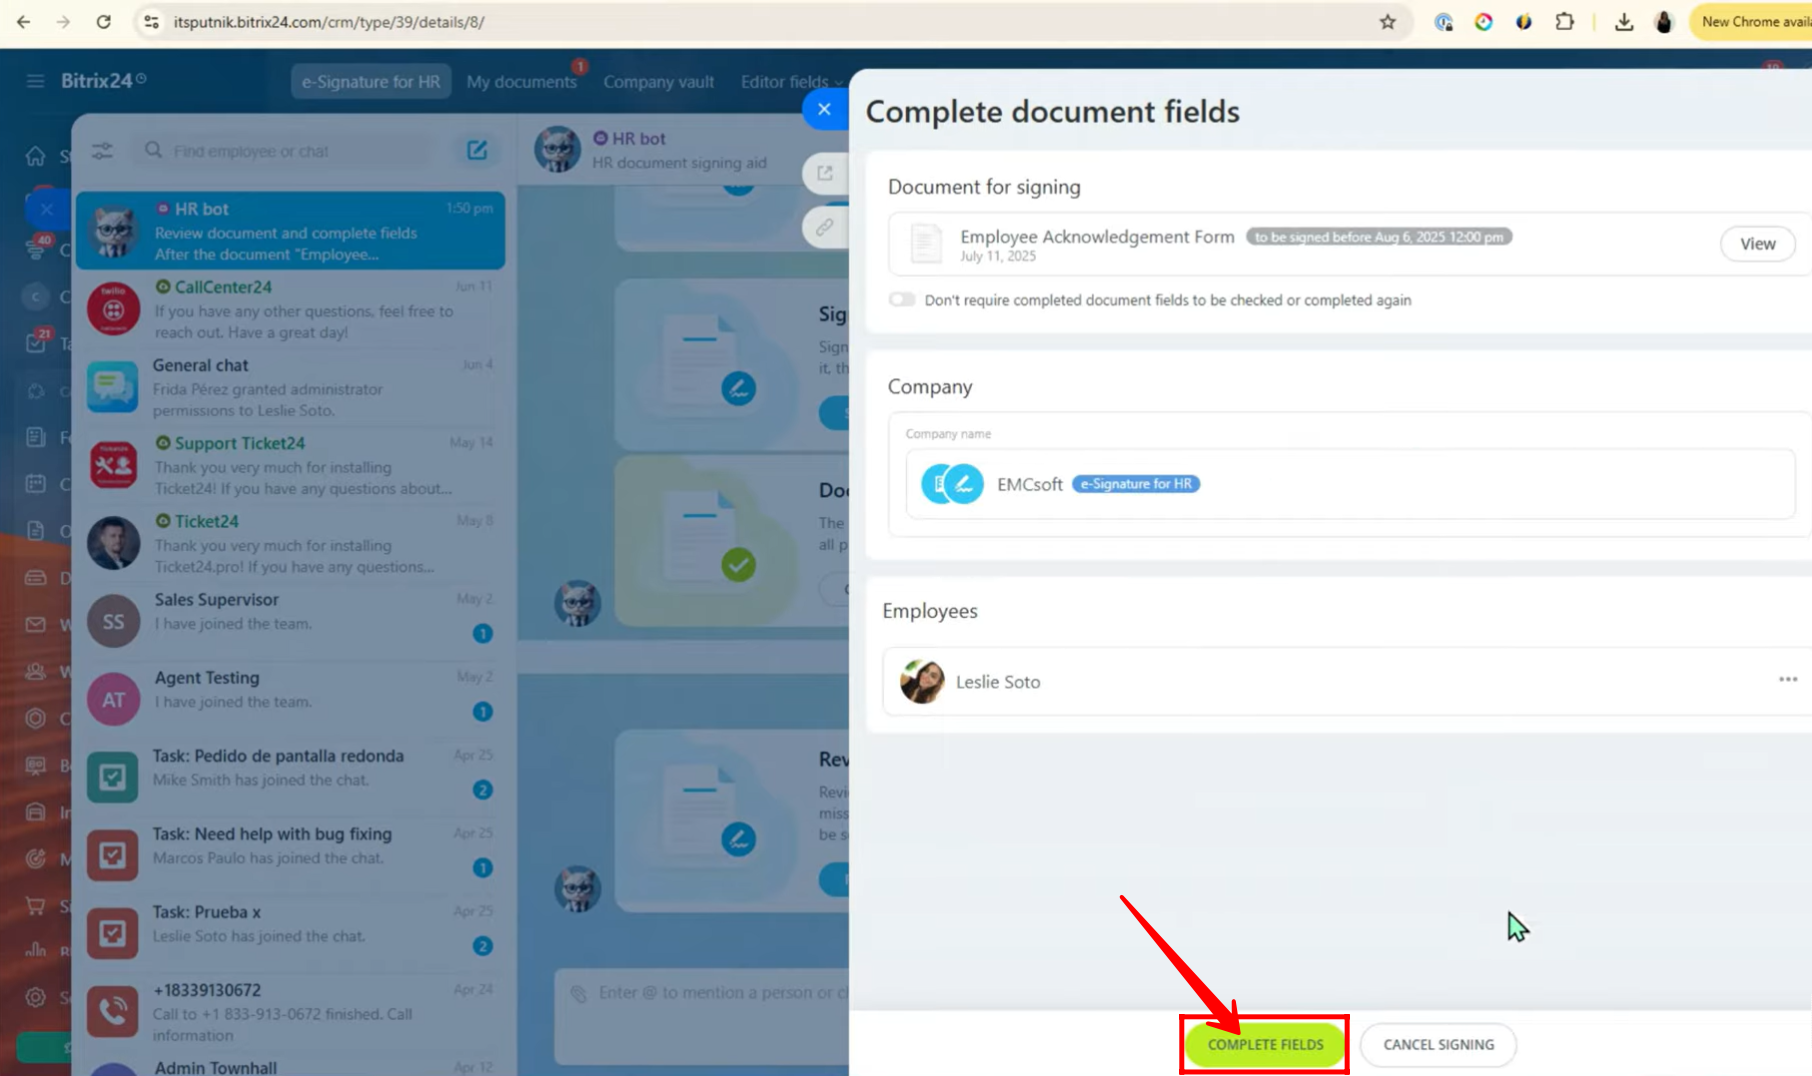This screenshot has width=1812, height=1076.
Task: Open panel in new window icon
Action: pos(824,173)
